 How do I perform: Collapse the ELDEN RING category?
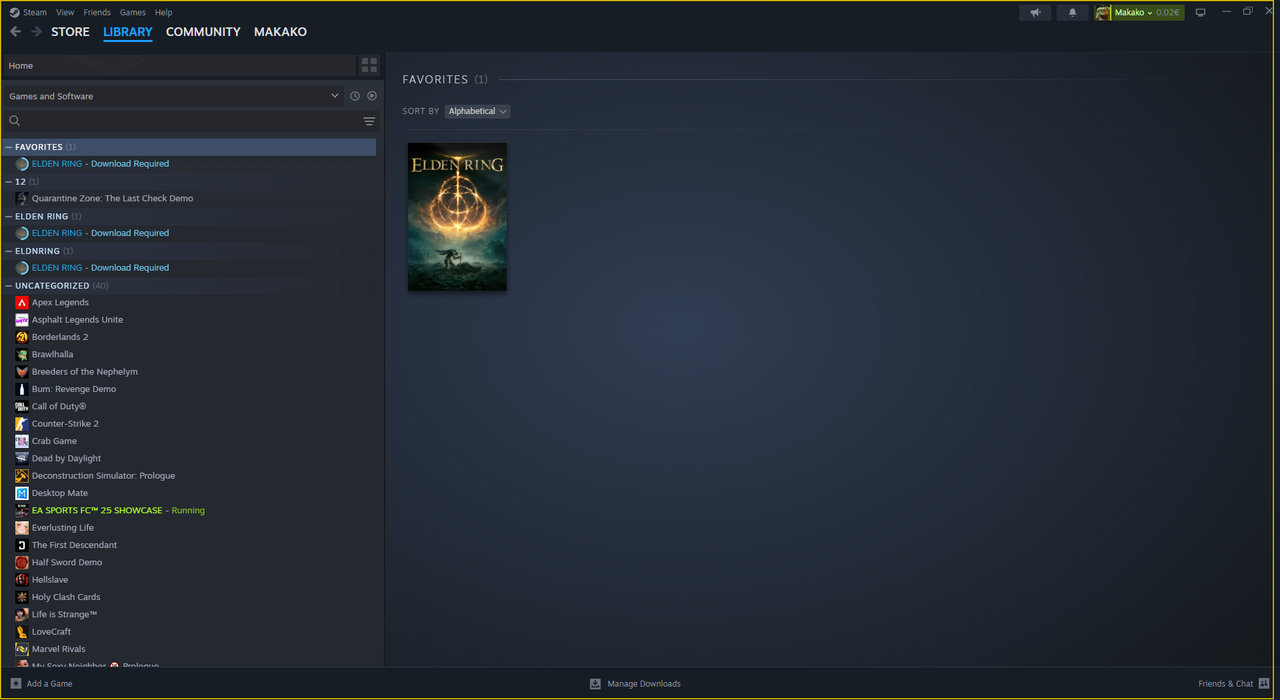(9, 216)
